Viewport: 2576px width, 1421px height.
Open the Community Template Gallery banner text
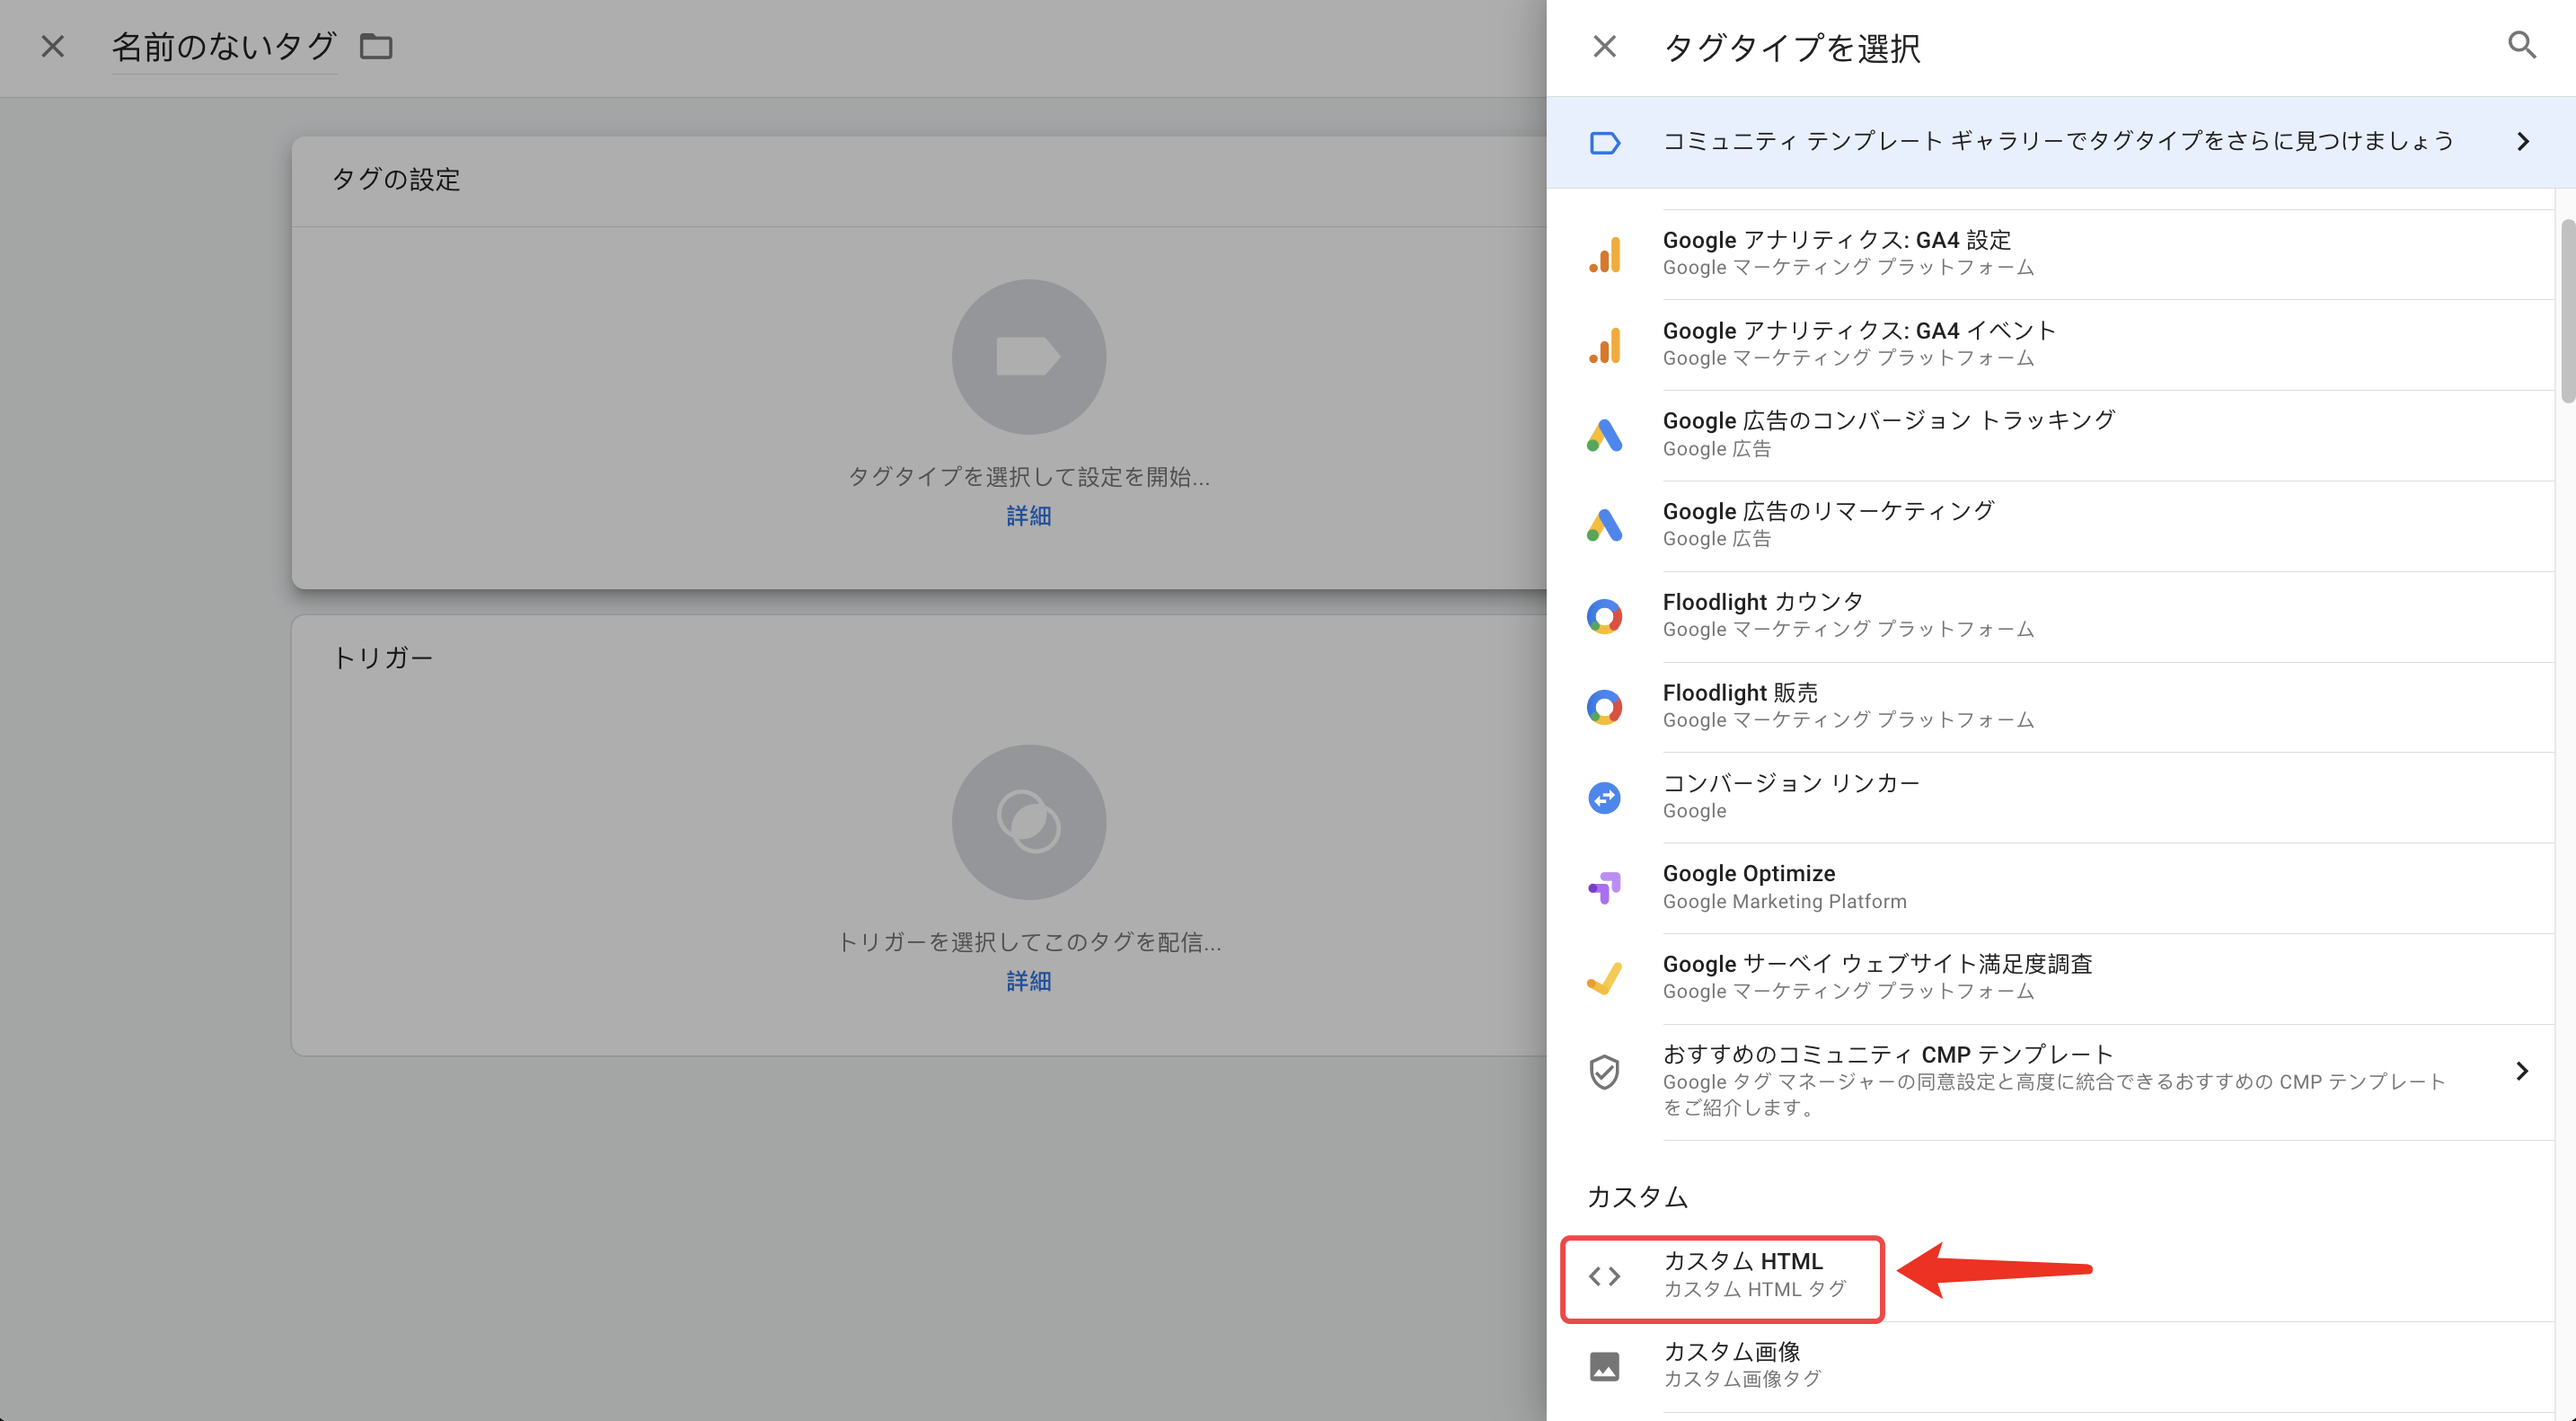[x=2058, y=141]
